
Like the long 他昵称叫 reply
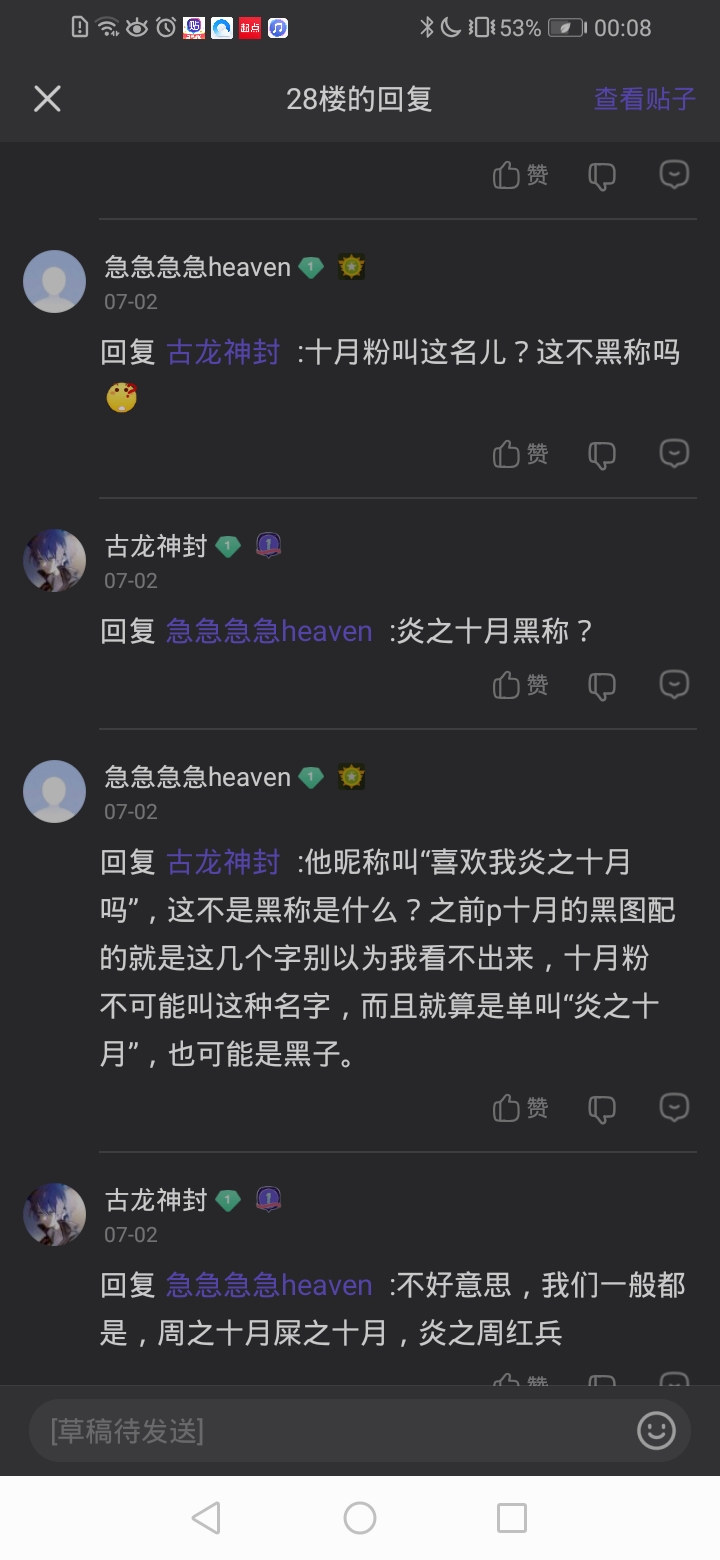click(x=521, y=1108)
